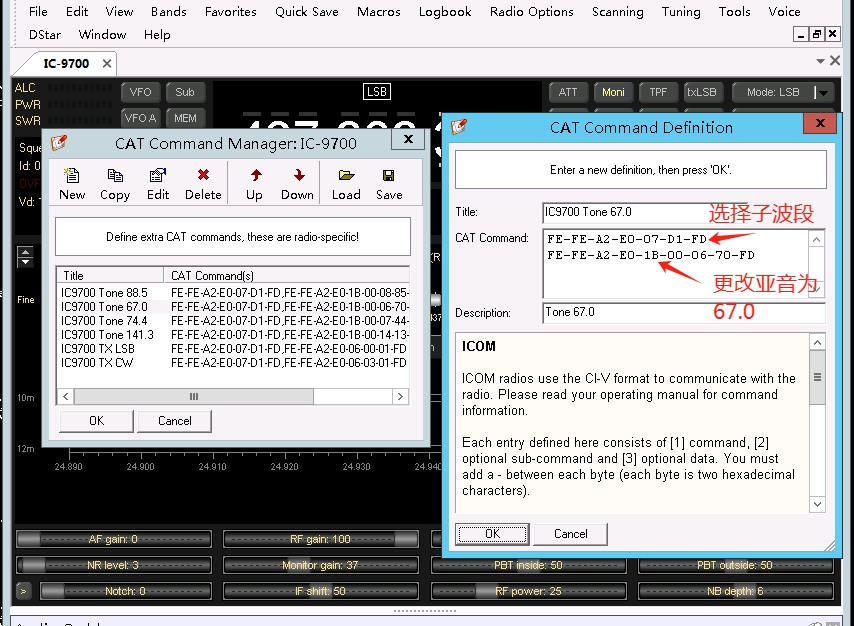Click OK in CAT Command Definition

coord(492,534)
